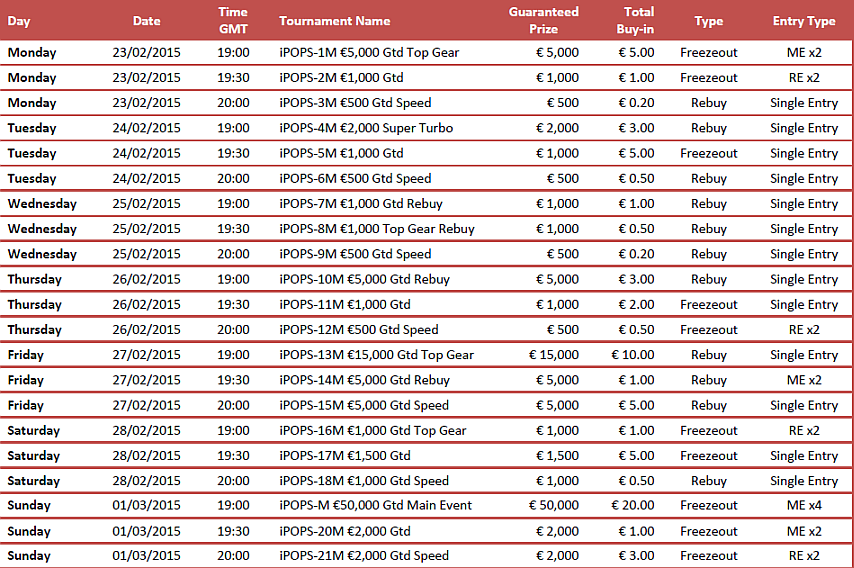Select 'iPOPS-13M €15,000 Gtd Top Gear' tournament name

point(376,355)
